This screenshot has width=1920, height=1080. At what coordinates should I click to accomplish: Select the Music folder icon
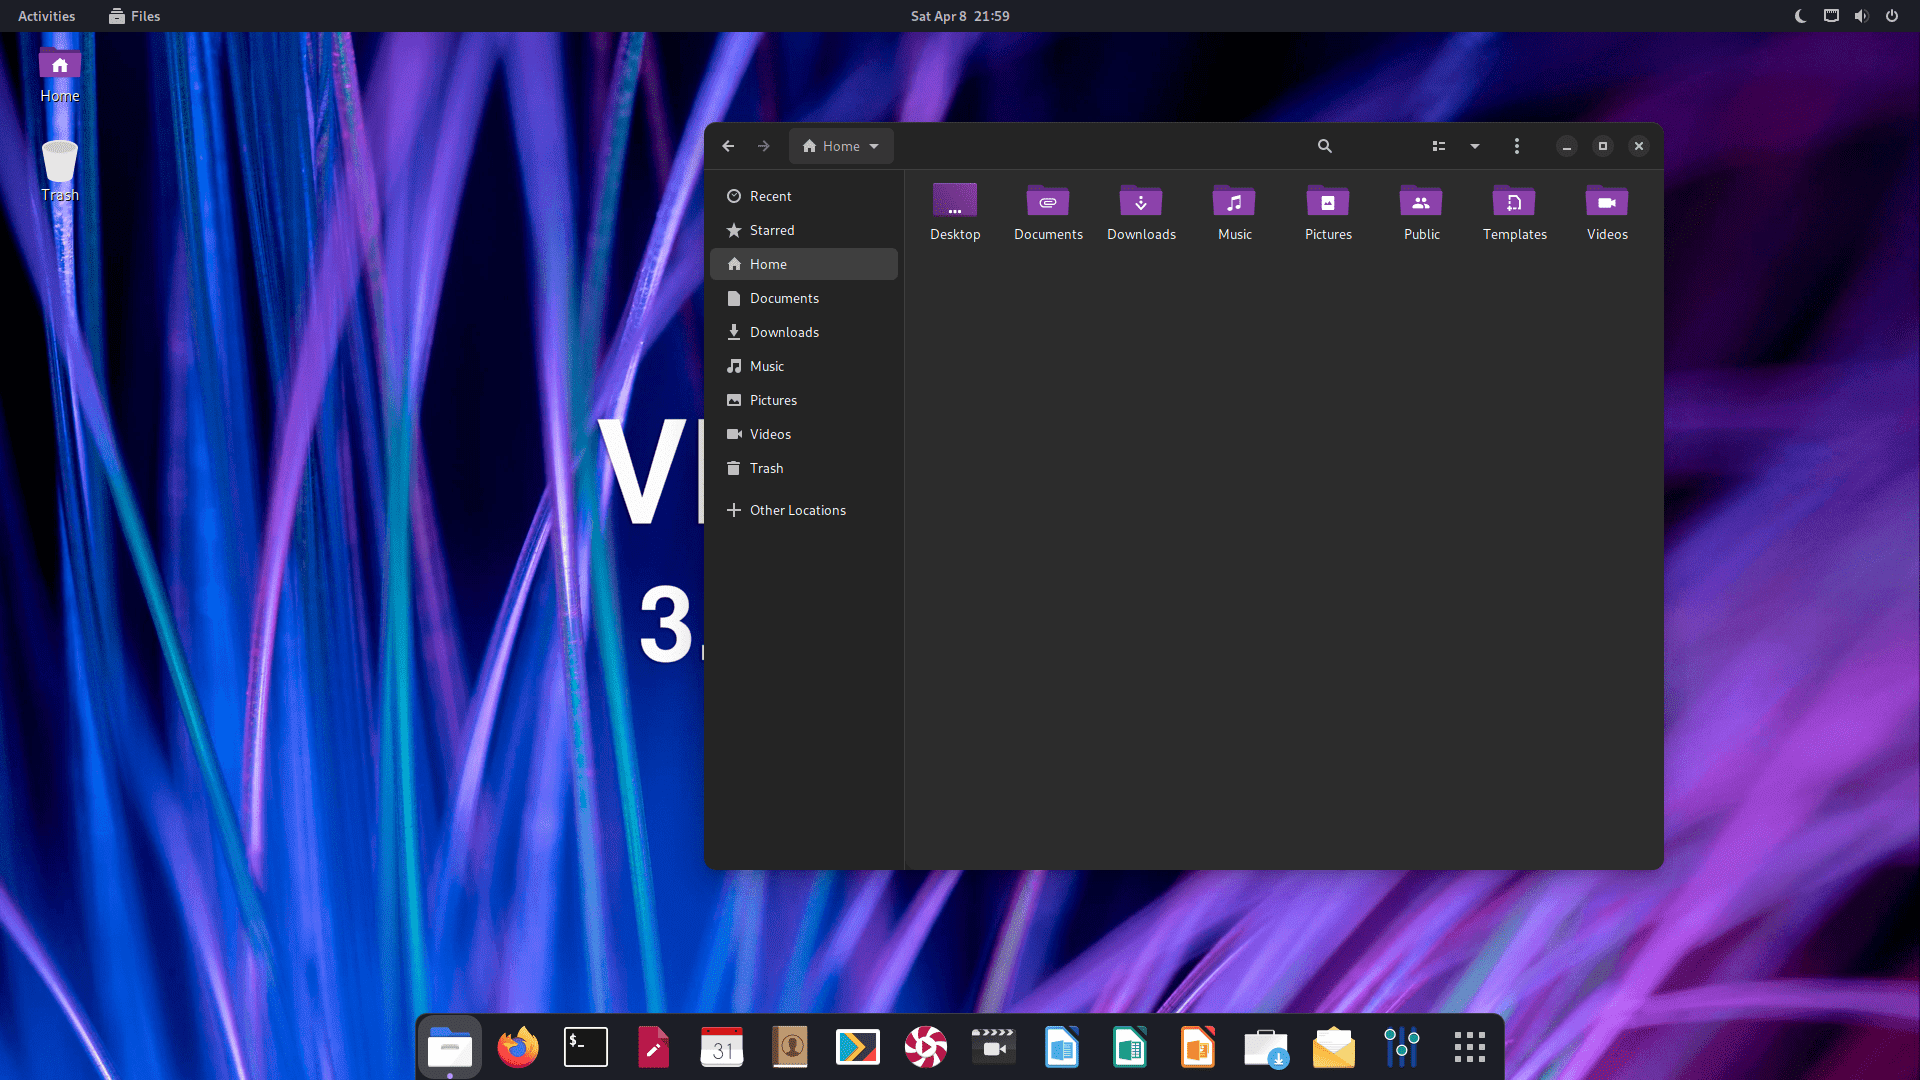tap(1234, 200)
